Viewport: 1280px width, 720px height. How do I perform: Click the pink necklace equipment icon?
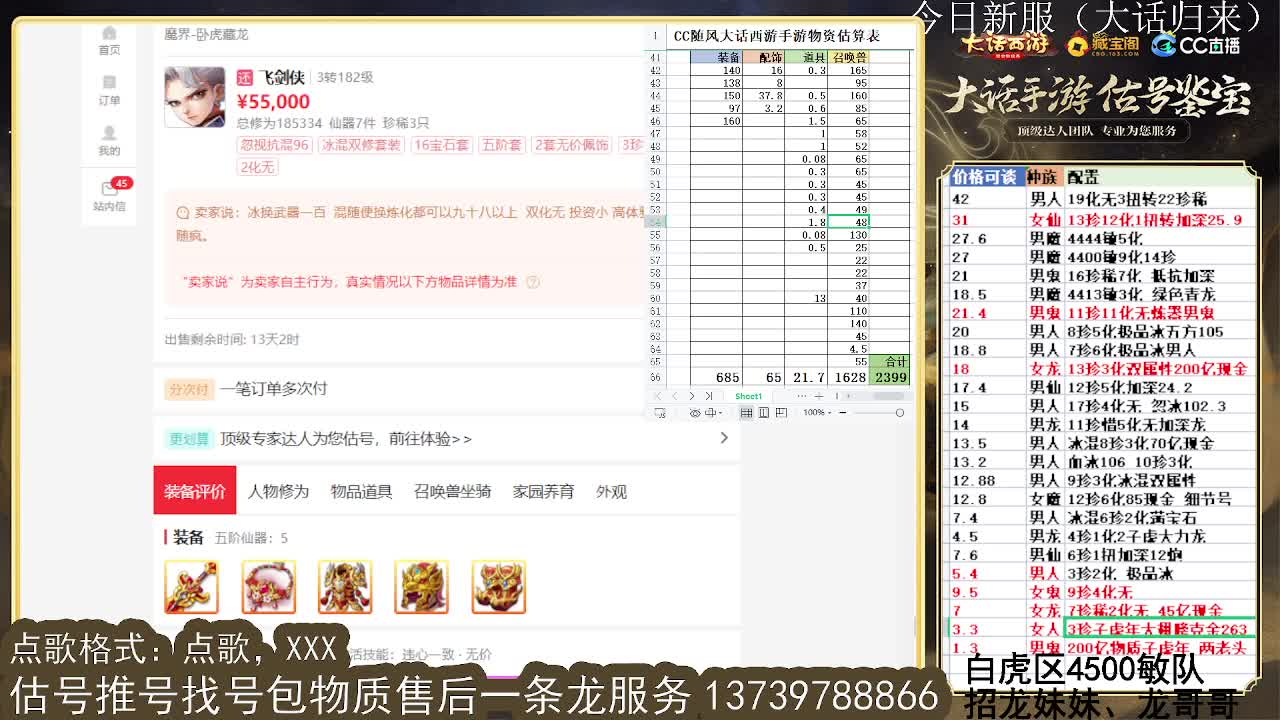269,586
